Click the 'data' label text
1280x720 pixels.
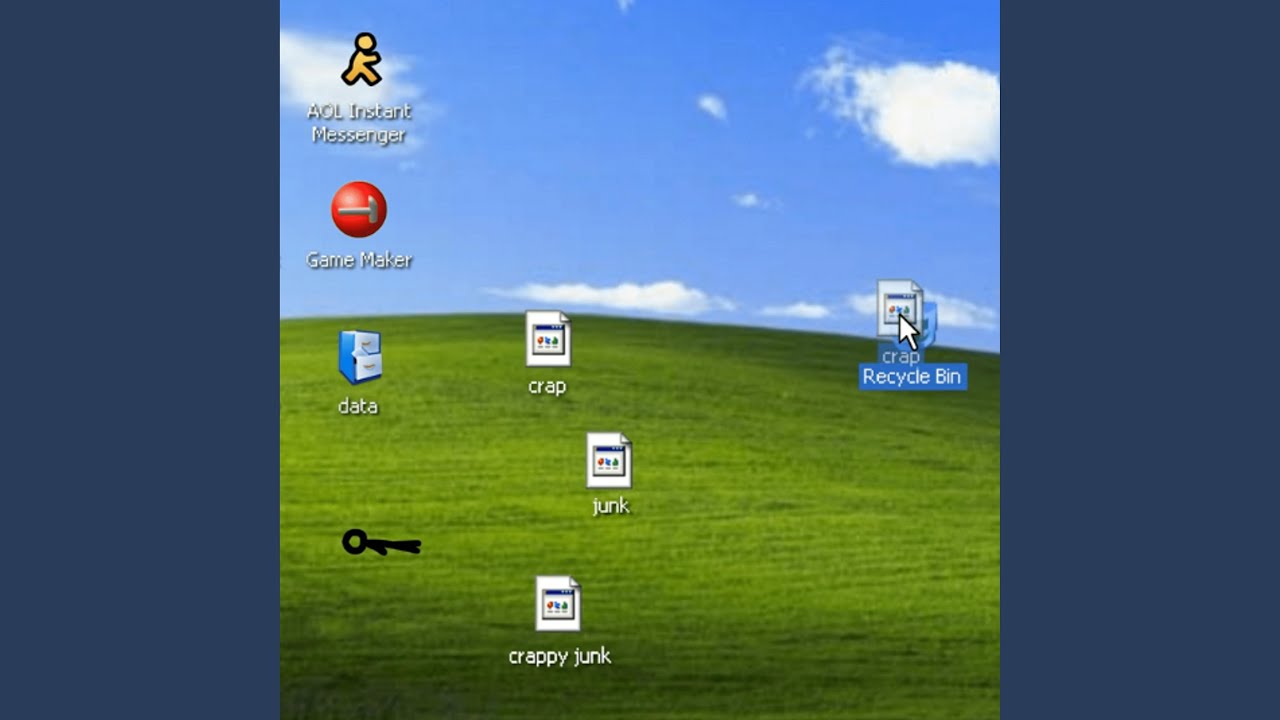358,406
